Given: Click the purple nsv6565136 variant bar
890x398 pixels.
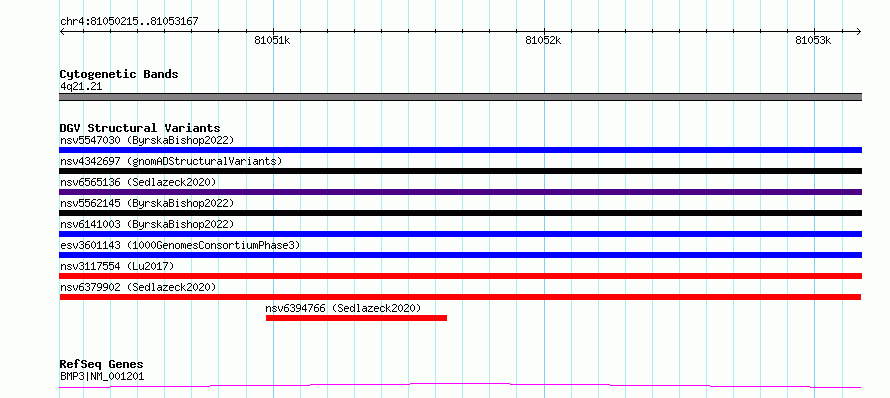Looking at the screenshot, I should [460, 192].
